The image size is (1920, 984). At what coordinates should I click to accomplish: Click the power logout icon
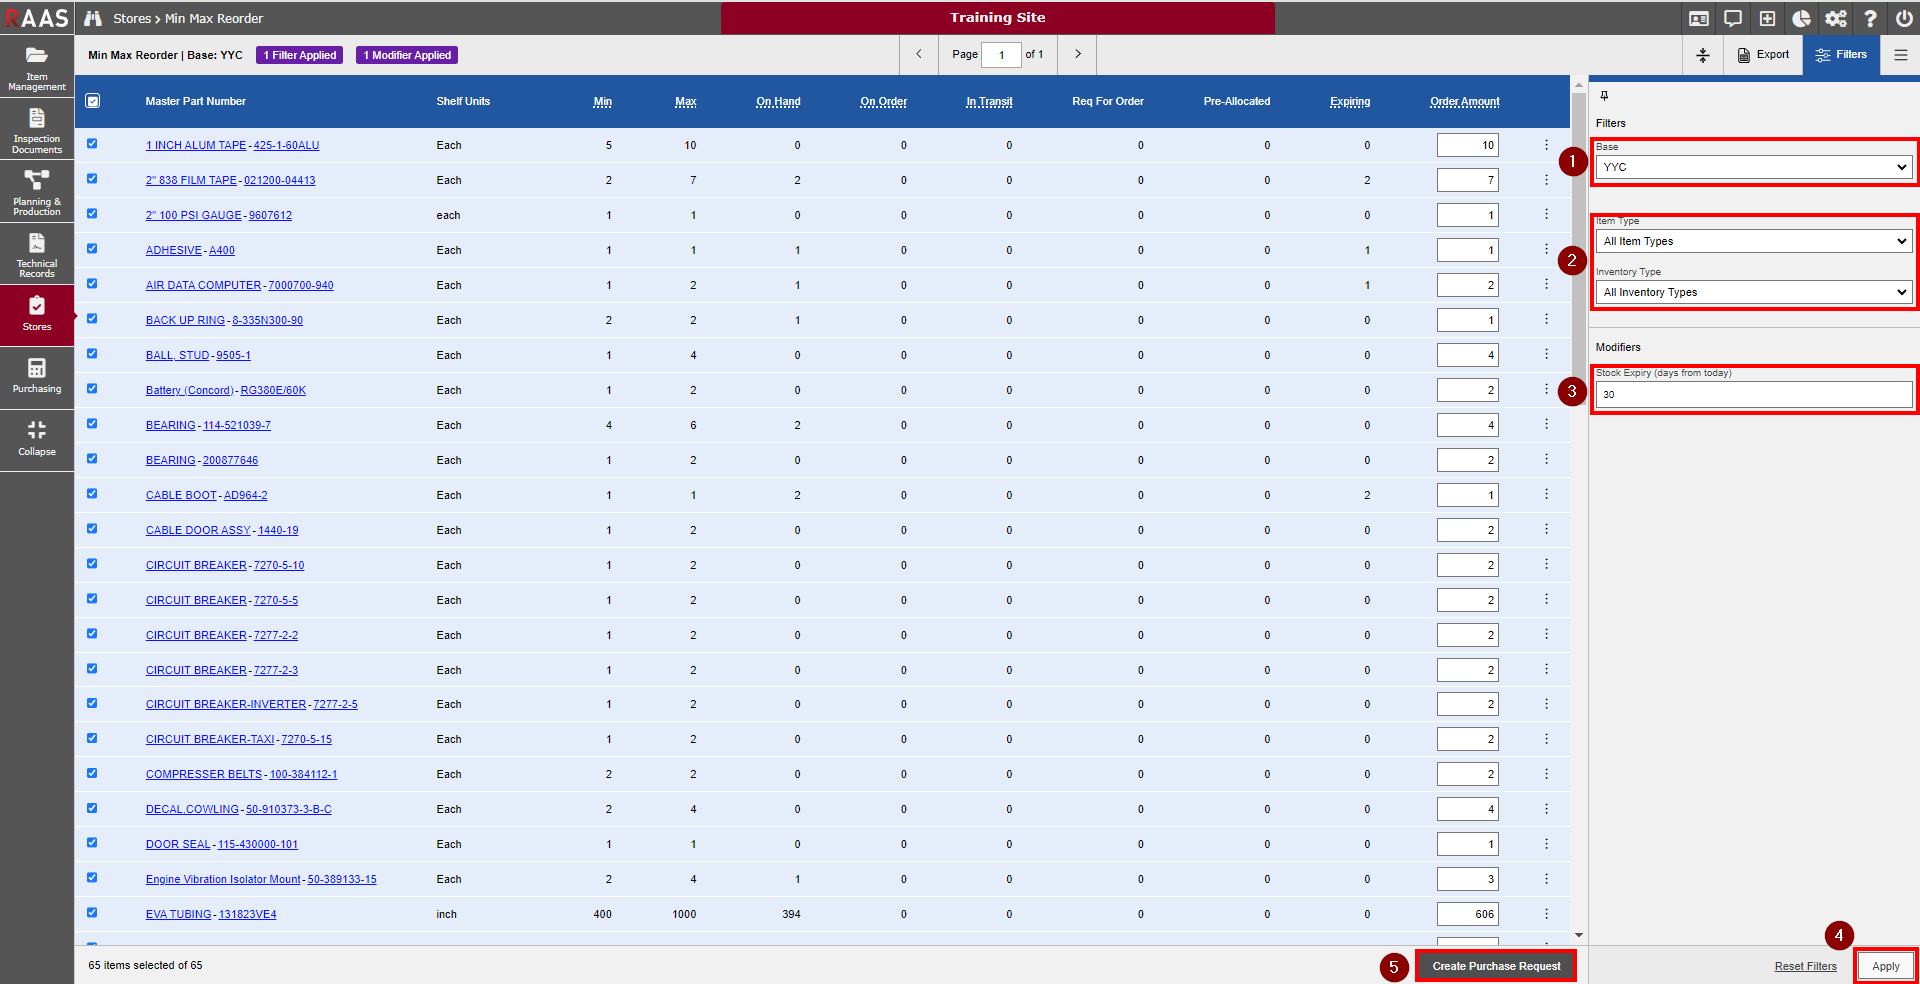point(1903,18)
